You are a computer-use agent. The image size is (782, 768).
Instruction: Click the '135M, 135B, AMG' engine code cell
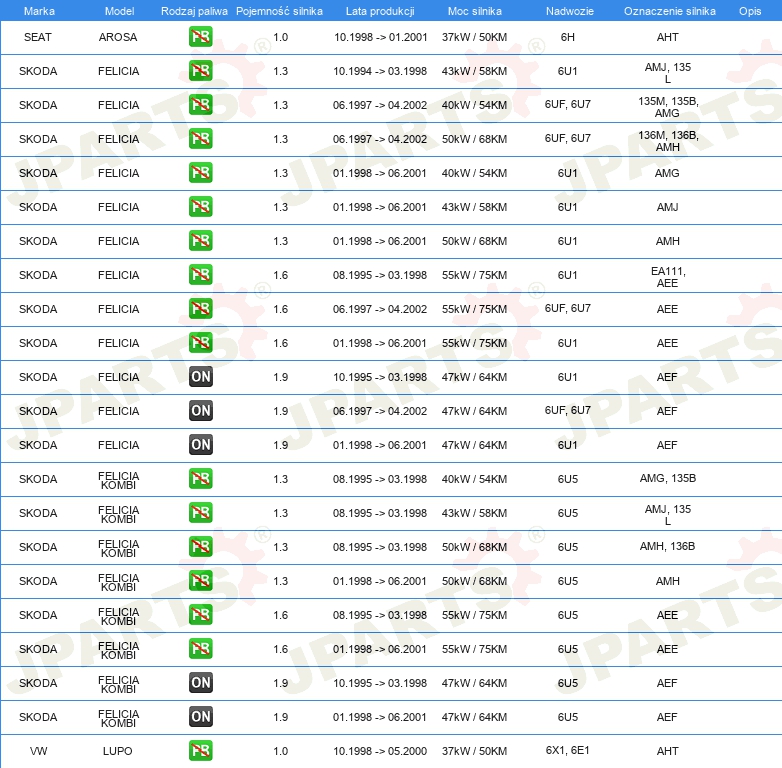point(668,107)
